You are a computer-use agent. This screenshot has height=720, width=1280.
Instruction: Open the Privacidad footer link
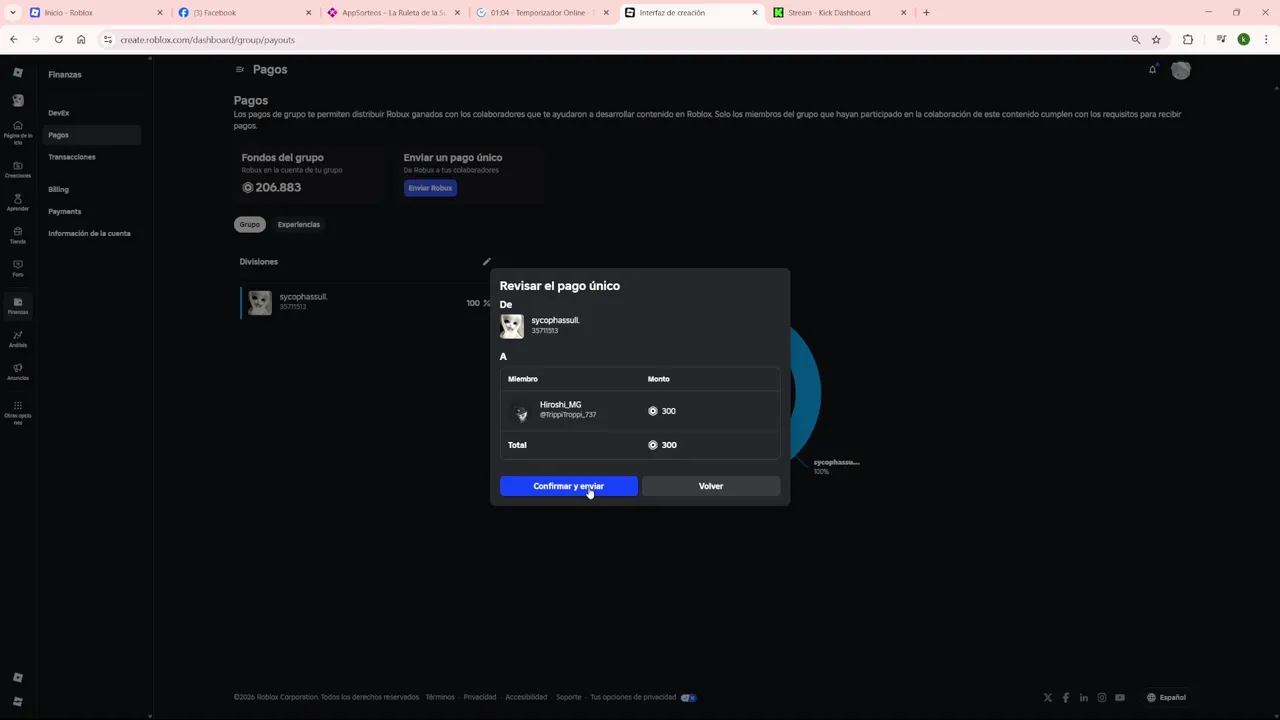pyautogui.click(x=480, y=697)
